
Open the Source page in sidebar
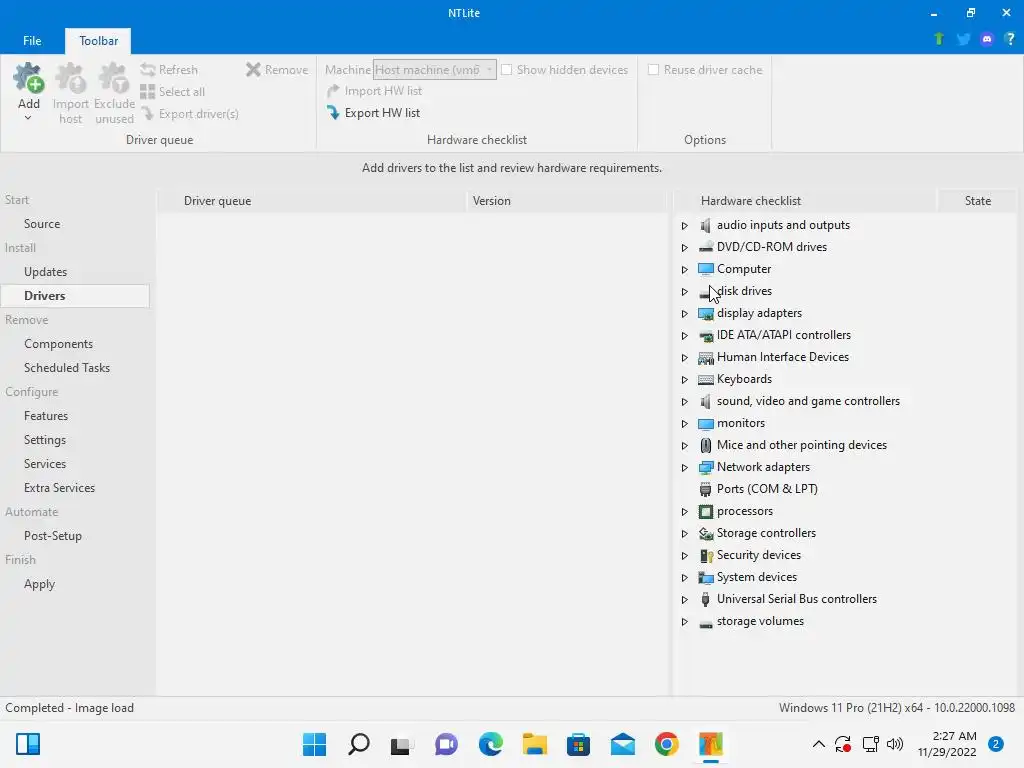pos(42,223)
